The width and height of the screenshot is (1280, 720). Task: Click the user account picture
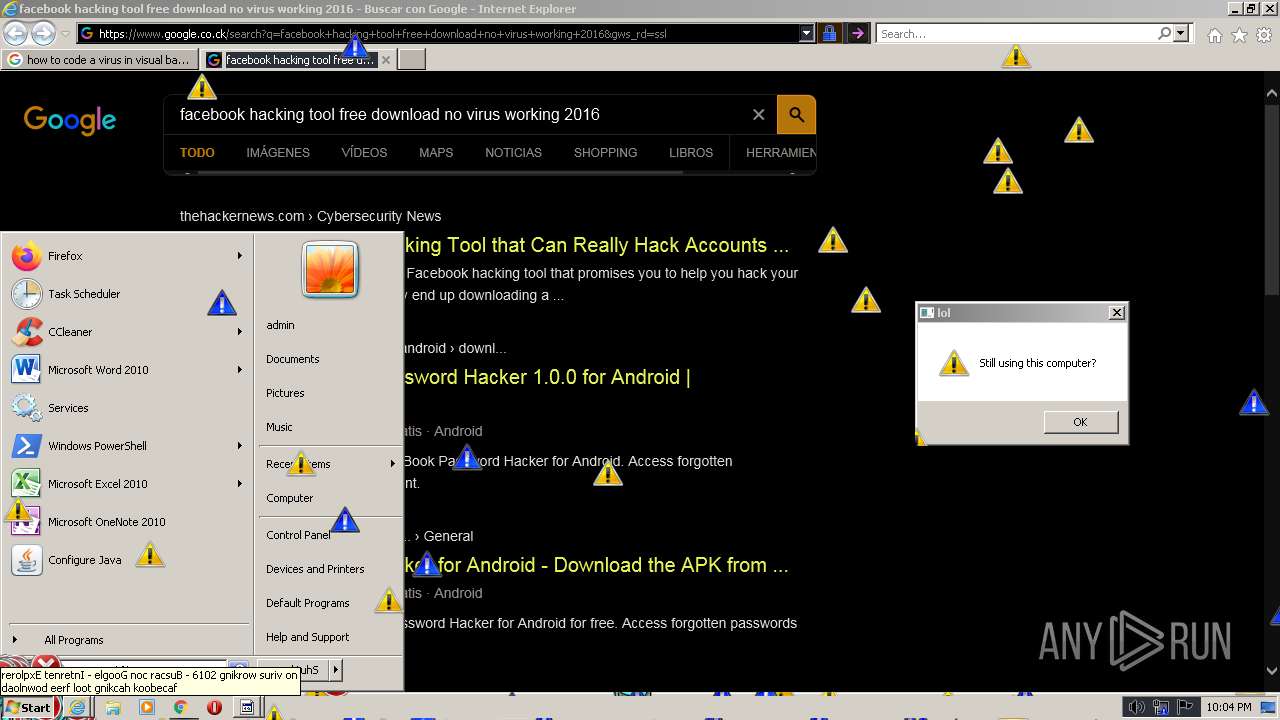(330, 270)
